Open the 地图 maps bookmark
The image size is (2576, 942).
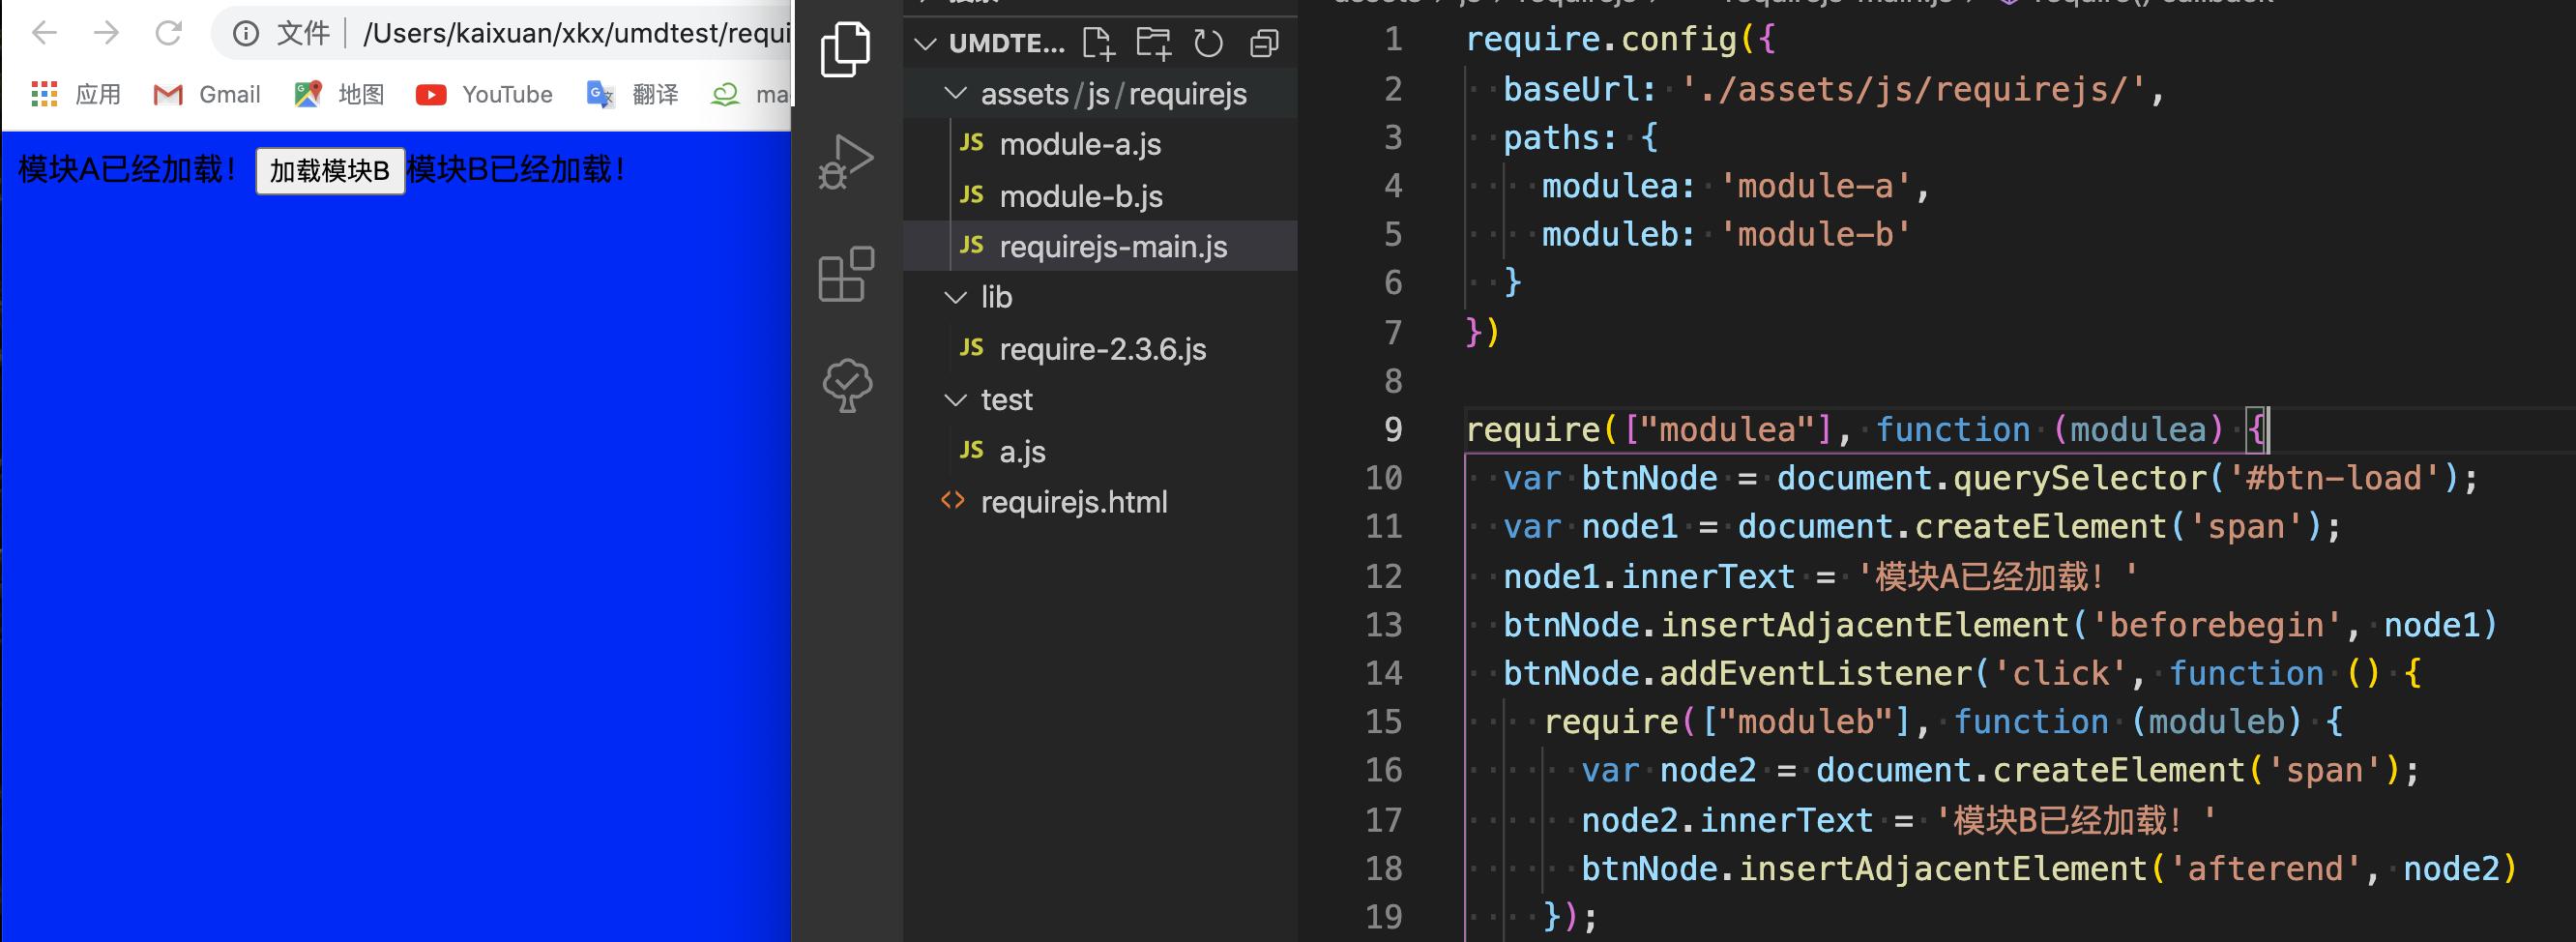click(x=340, y=94)
